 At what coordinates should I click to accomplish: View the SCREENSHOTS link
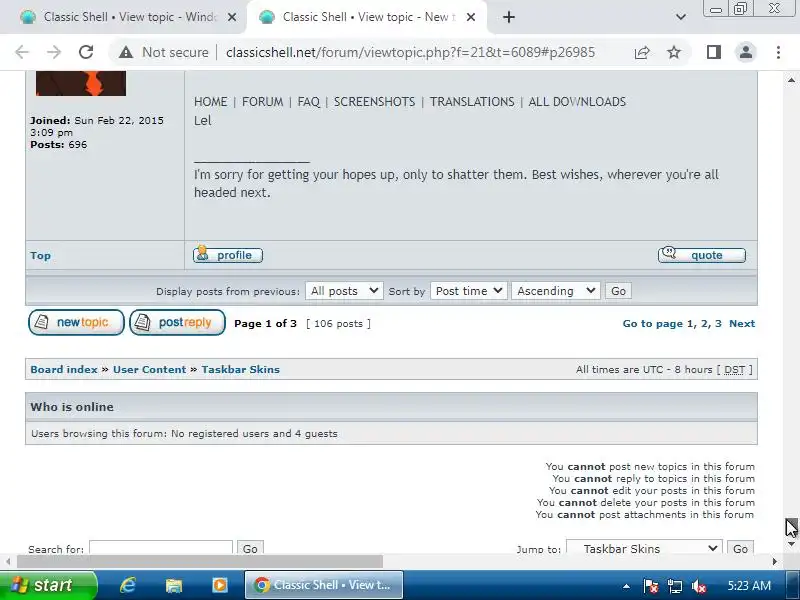tap(374, 102)
